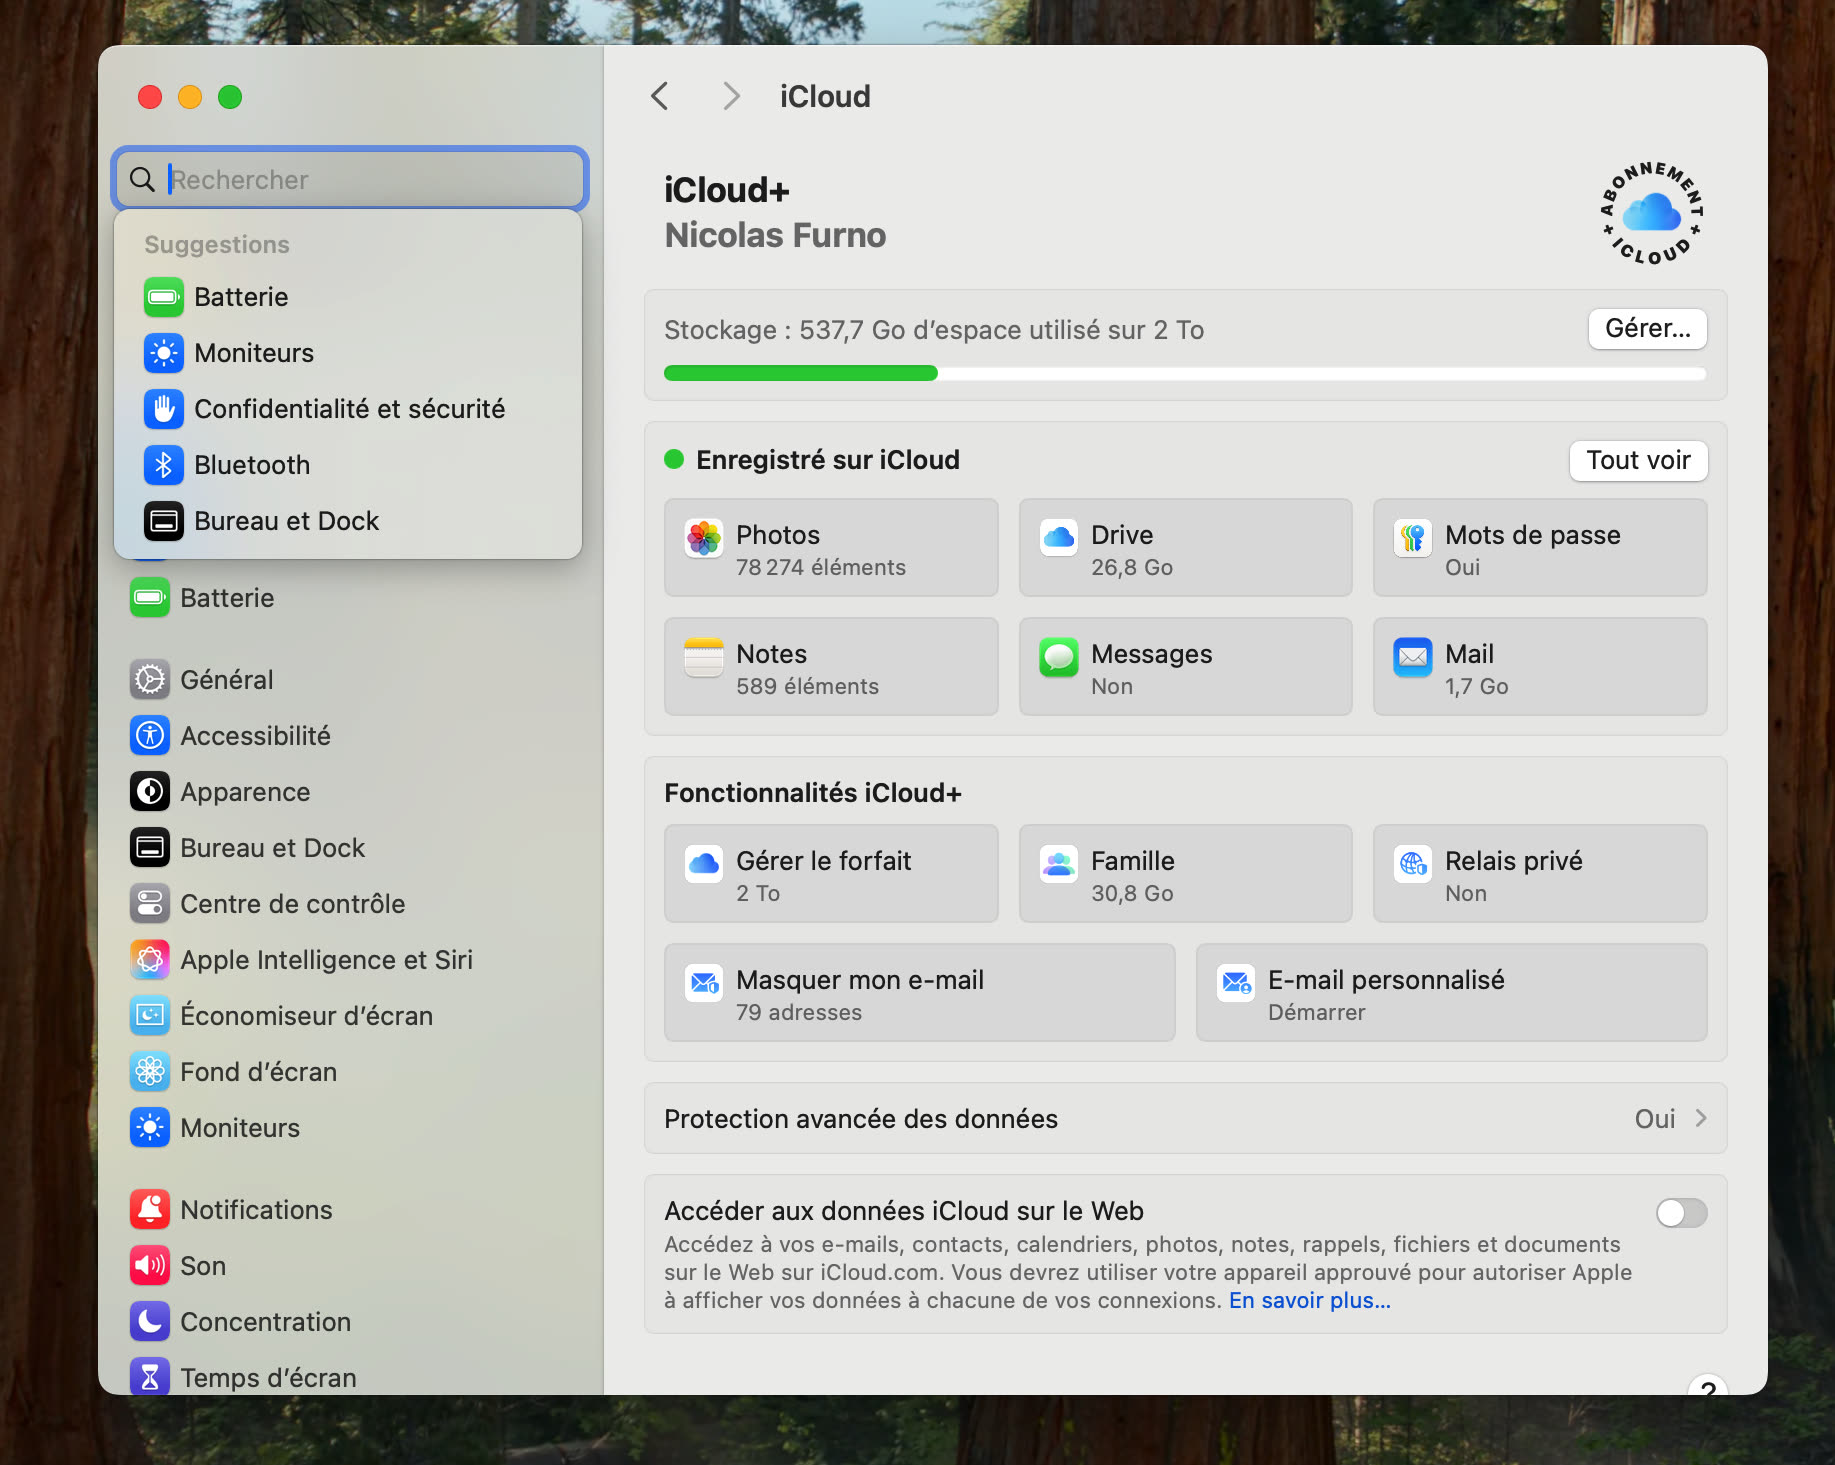This screenshot has height=1465, width=1835.
Task: Open Photos settings in iCloud
Action: click(830, 548)
